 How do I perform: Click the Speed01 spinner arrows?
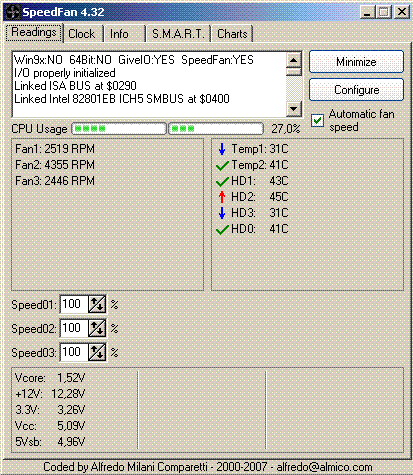[x=97, y=304]
